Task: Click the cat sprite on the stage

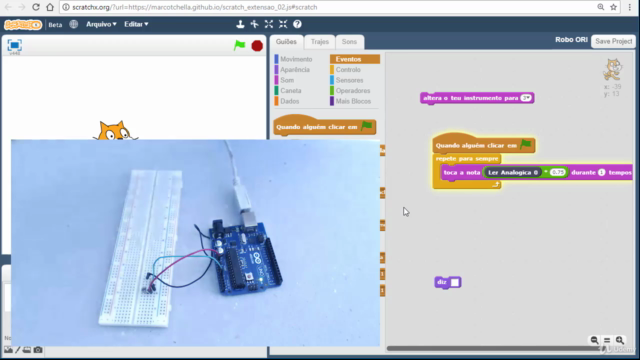Action: [x=115, y=131]
